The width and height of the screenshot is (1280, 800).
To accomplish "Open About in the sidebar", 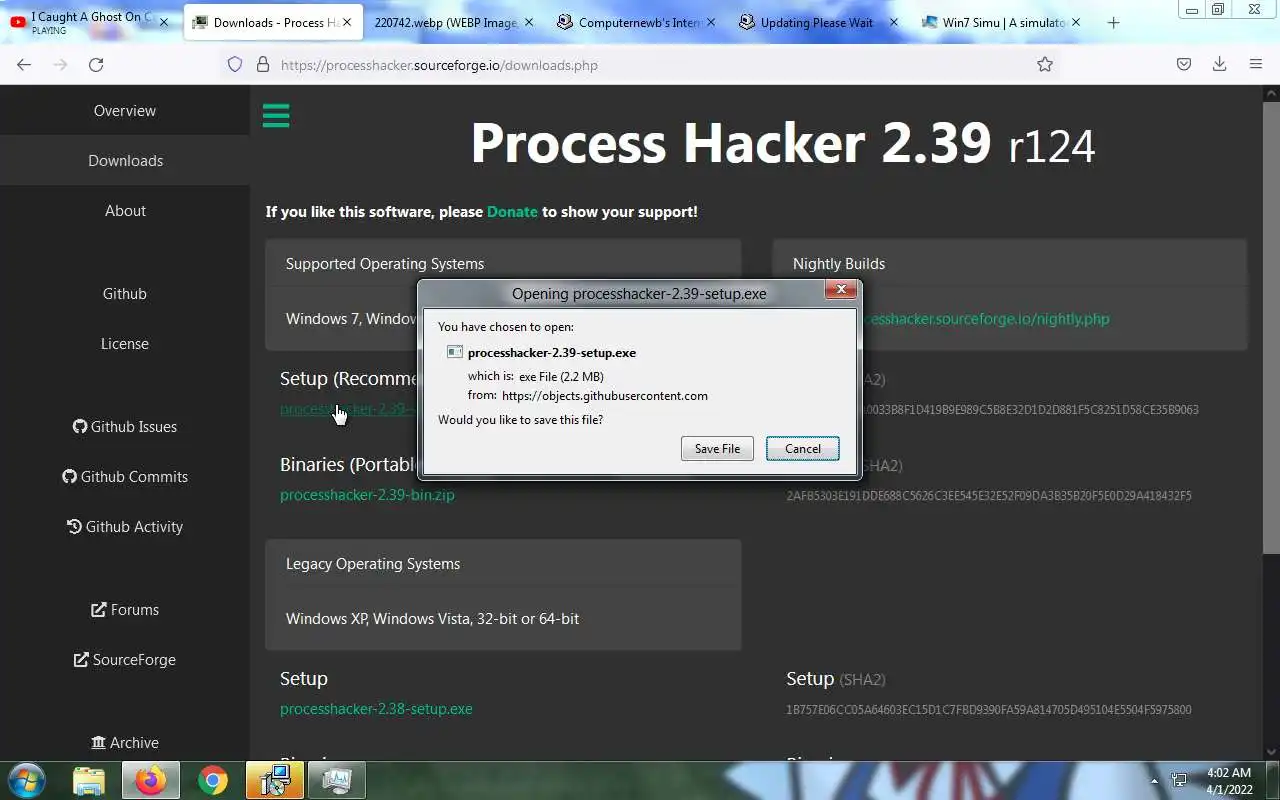I will click(x=125, y=211).
